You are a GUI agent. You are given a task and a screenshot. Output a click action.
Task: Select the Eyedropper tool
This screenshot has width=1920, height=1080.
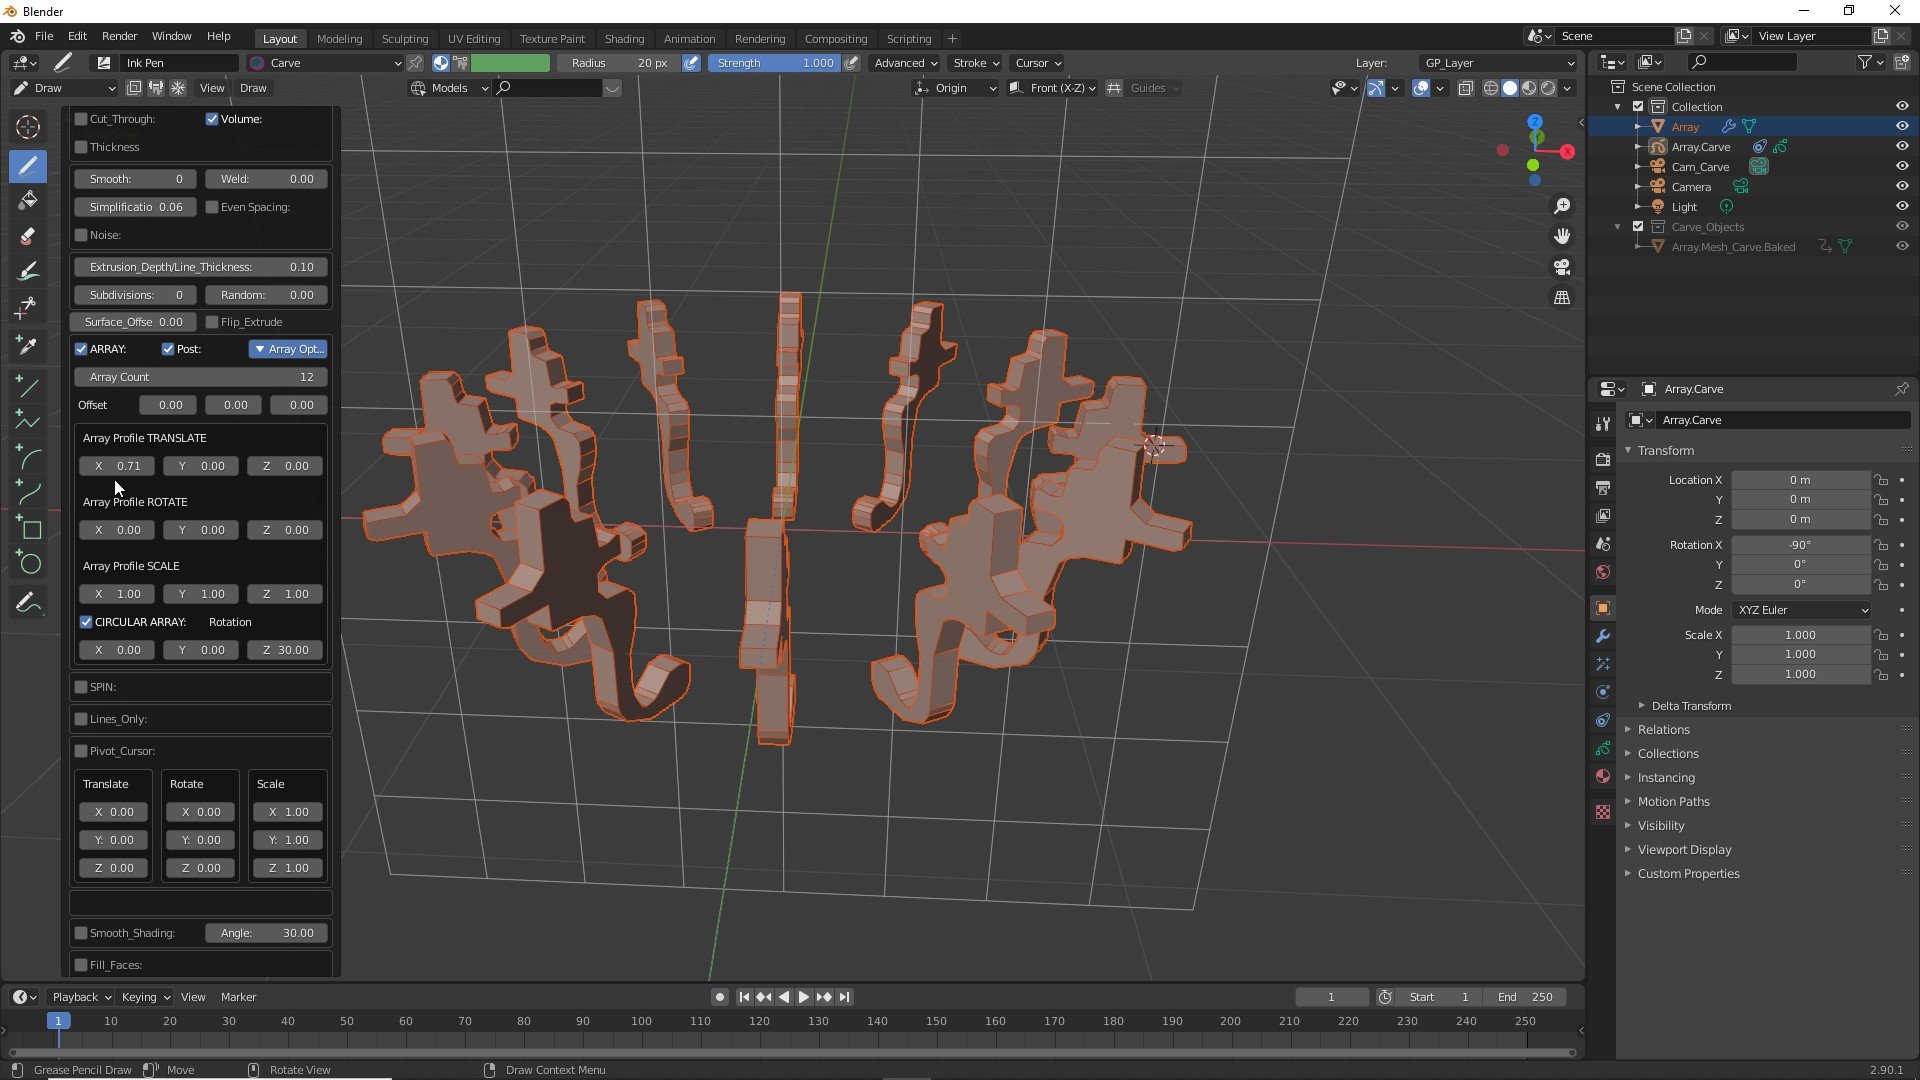(x=28, y=345)
